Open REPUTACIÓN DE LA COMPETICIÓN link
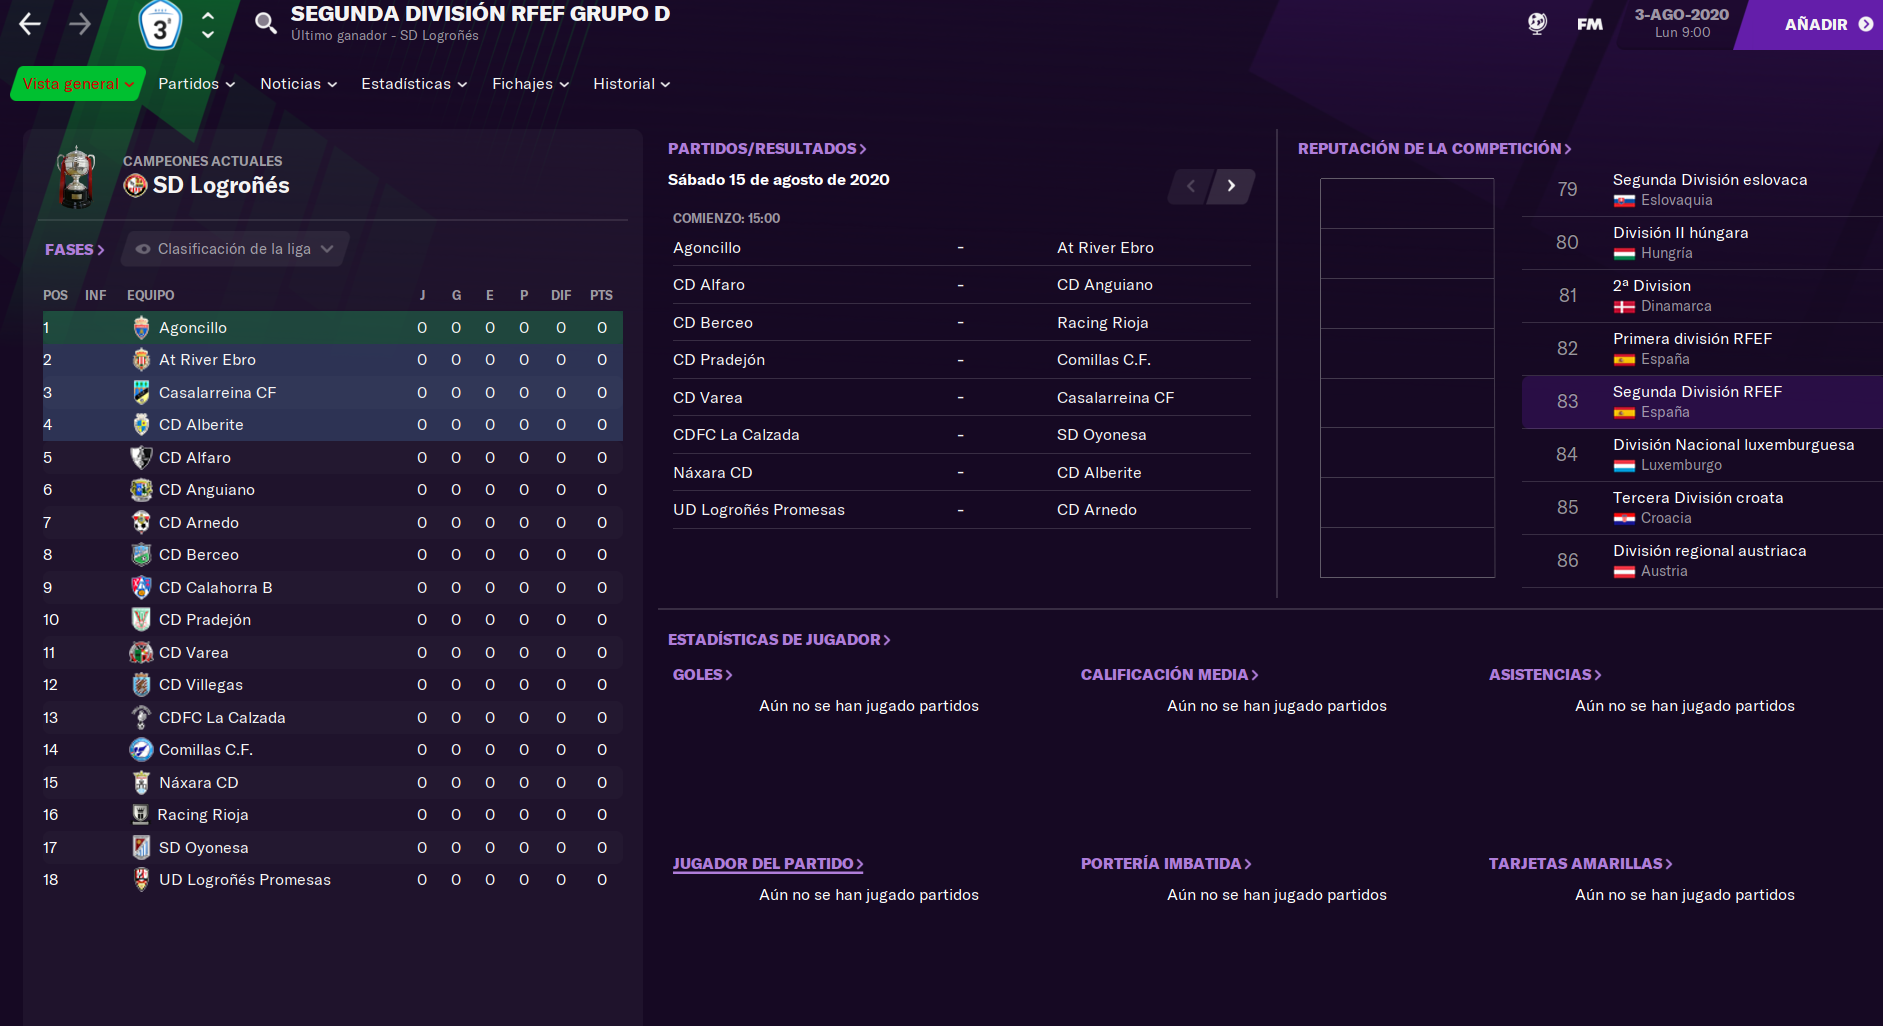Viewport: 1883px width, 1026px height. click(1435, 148)
